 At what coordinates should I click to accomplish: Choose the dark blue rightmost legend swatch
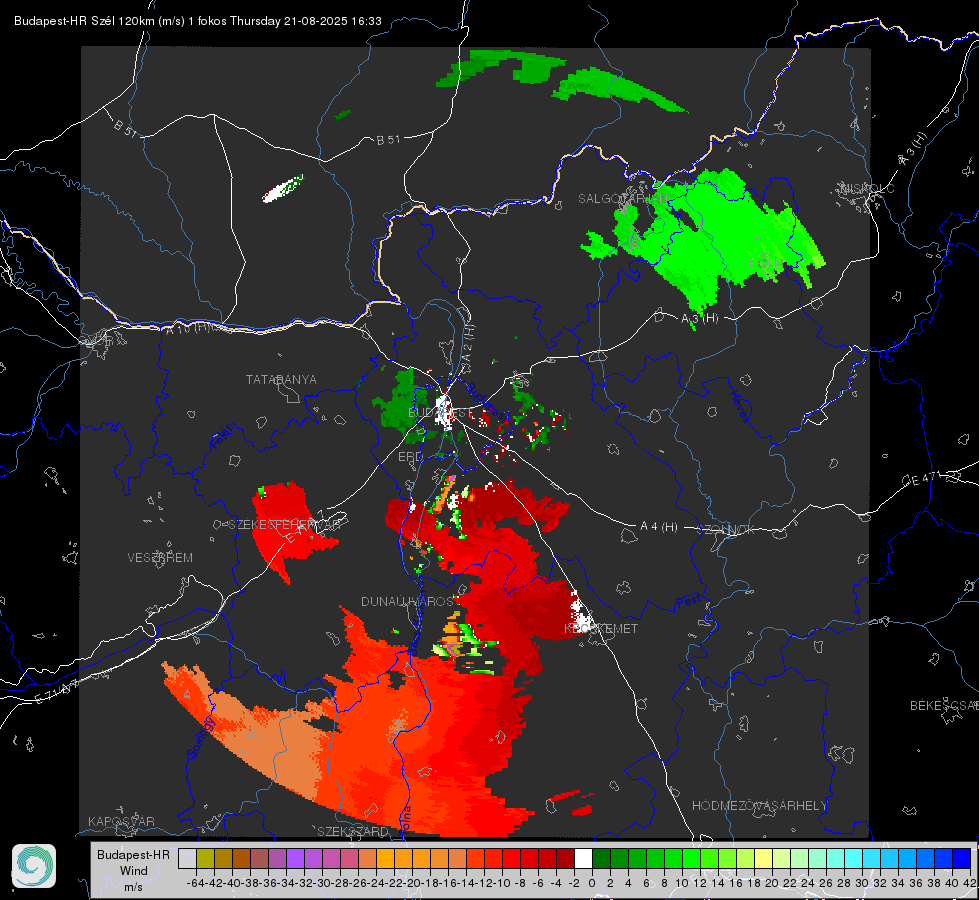coord(962,859)
